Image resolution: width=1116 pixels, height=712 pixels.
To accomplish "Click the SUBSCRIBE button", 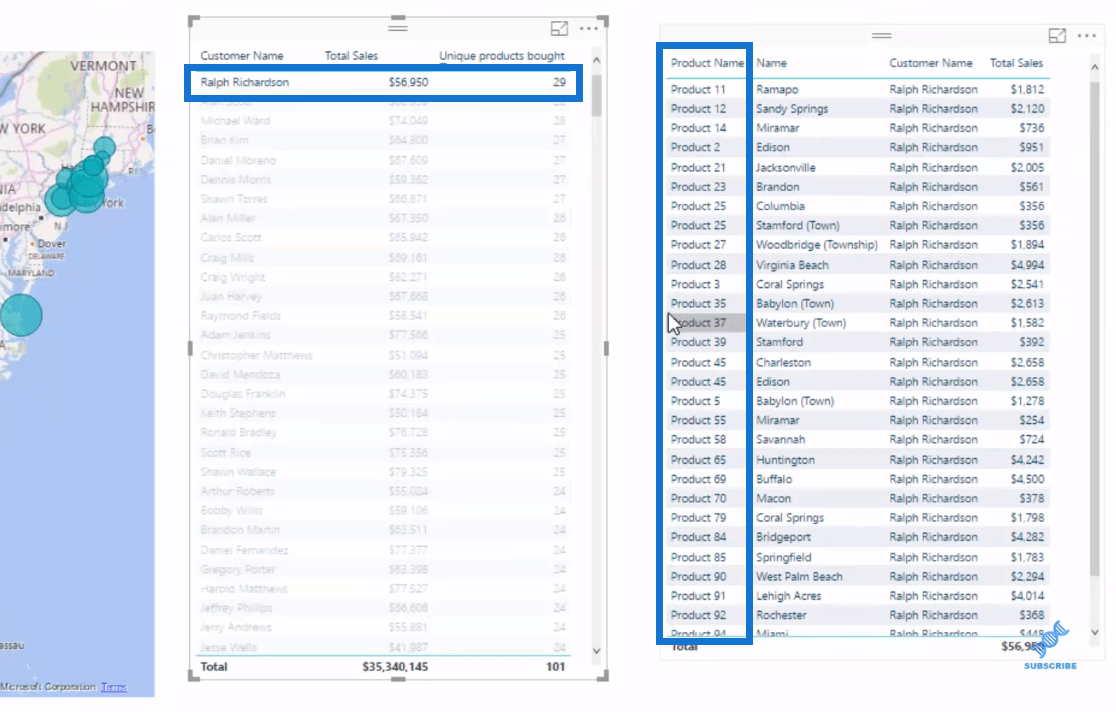I will [1051, 666].
